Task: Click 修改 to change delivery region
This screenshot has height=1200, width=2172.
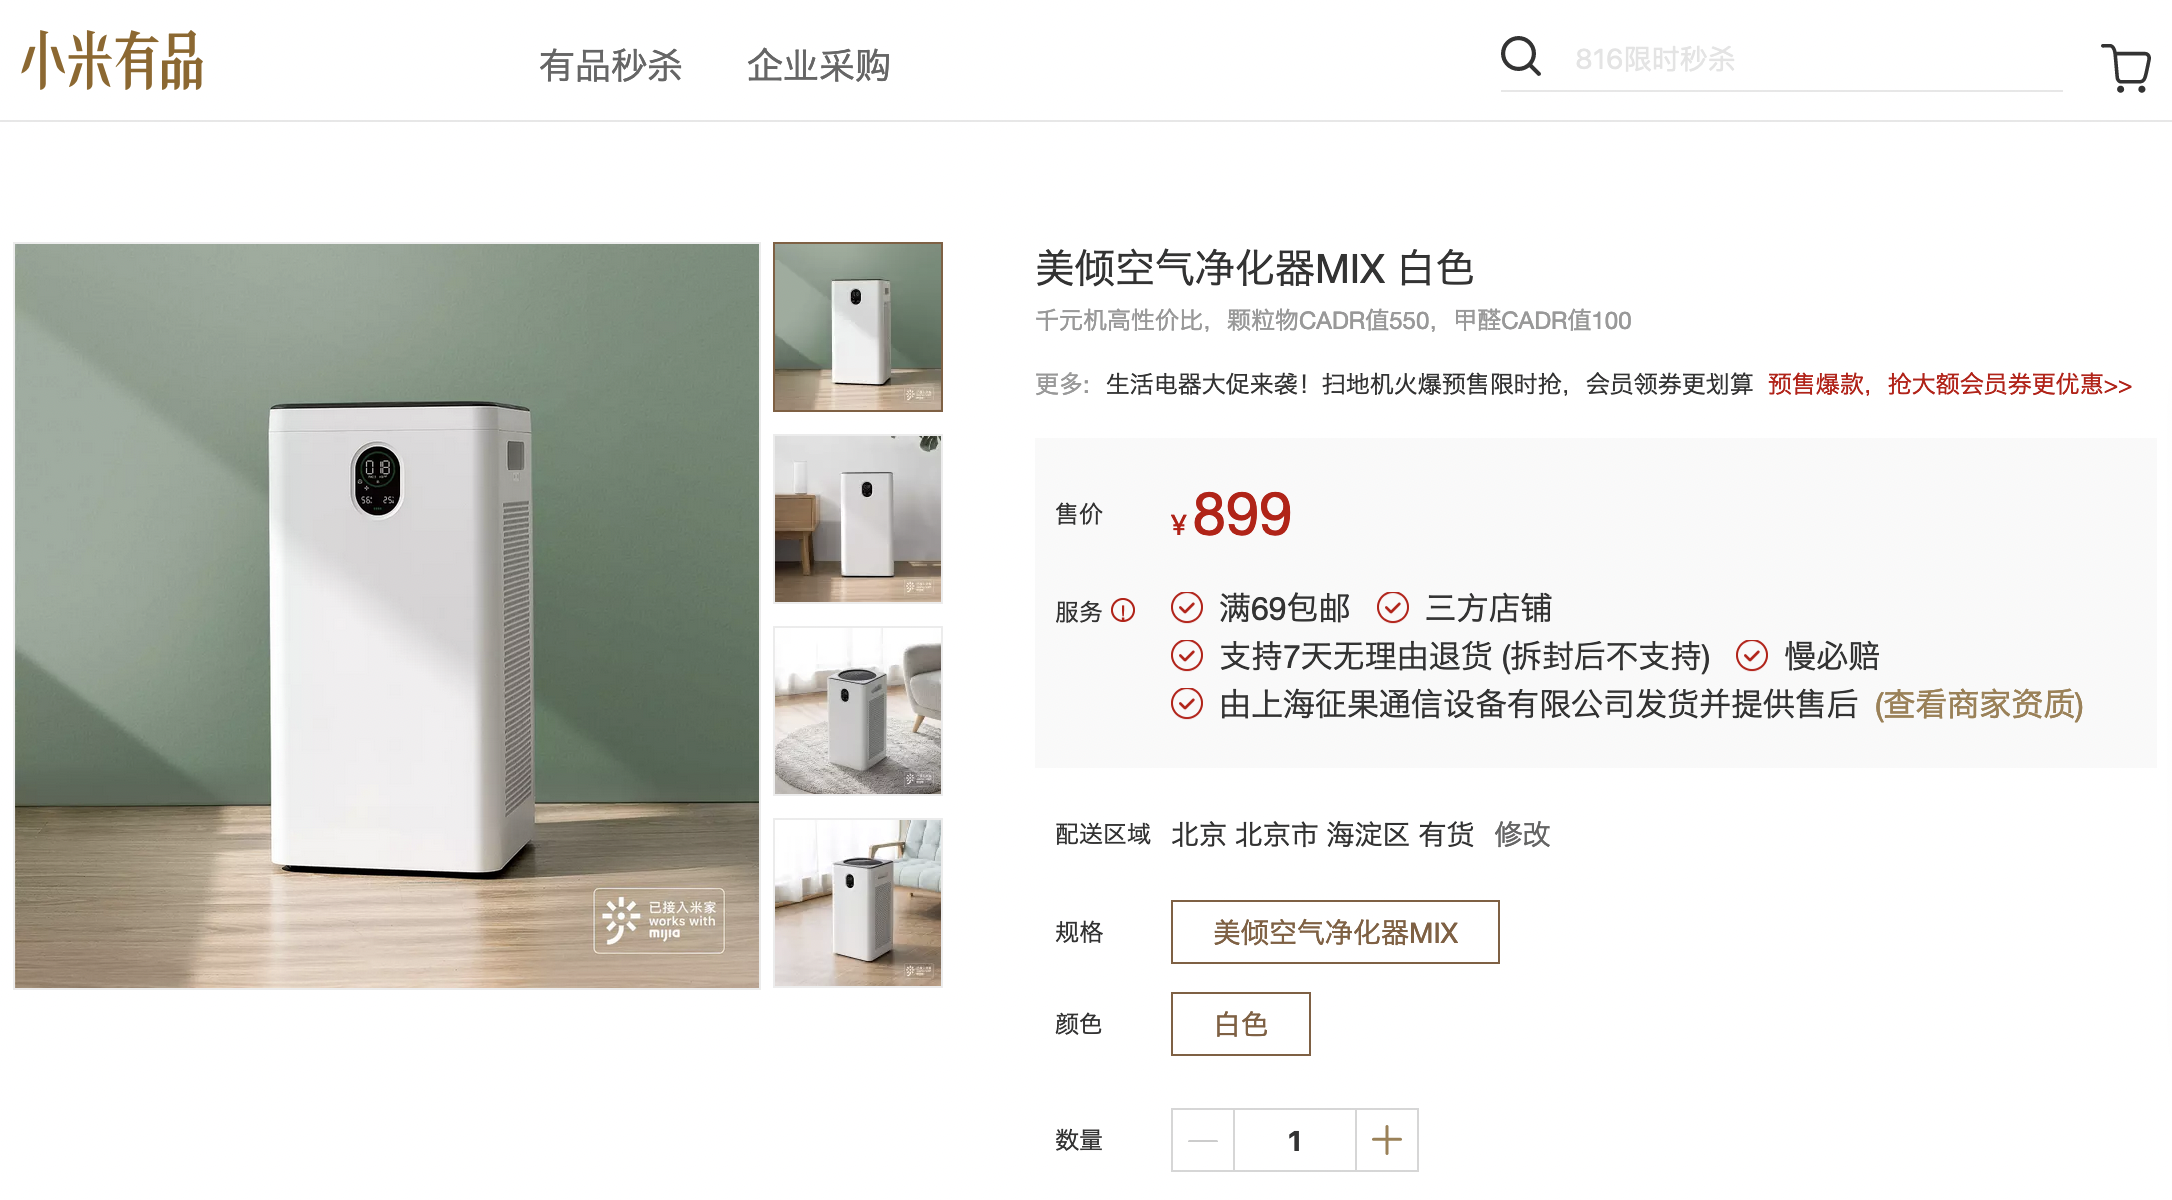Action: [1522, 834]
